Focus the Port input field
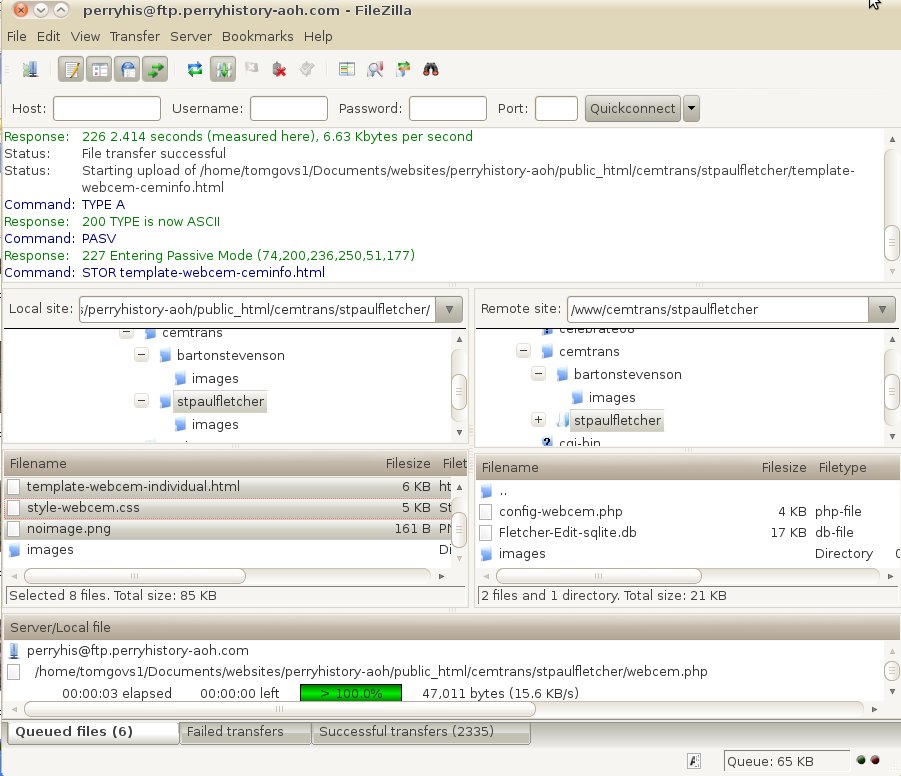901x776 pixels. [556, 108]
